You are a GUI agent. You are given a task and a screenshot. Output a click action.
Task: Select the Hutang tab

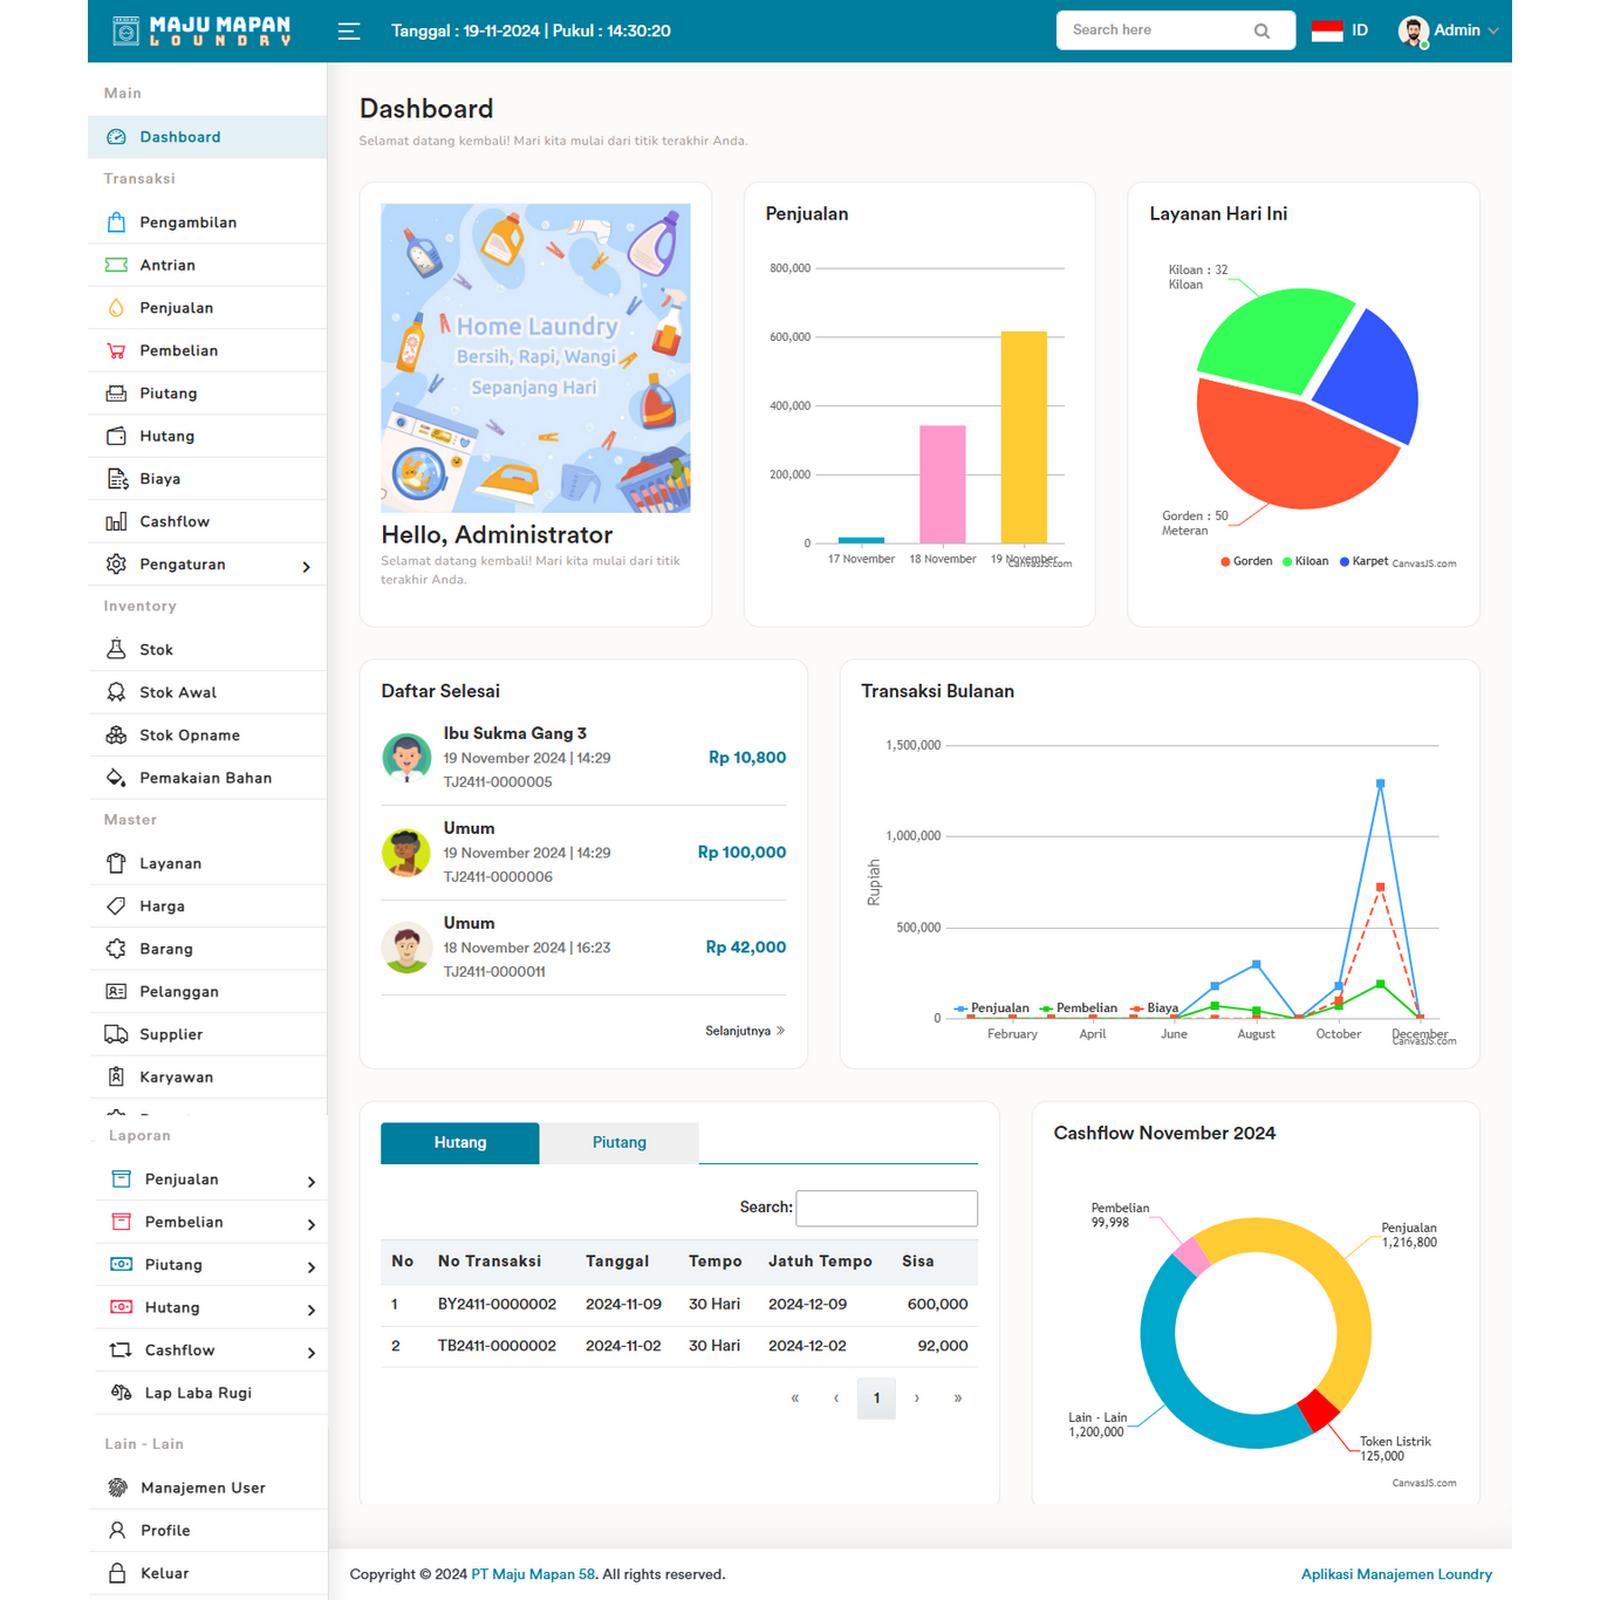(460, 1143)
